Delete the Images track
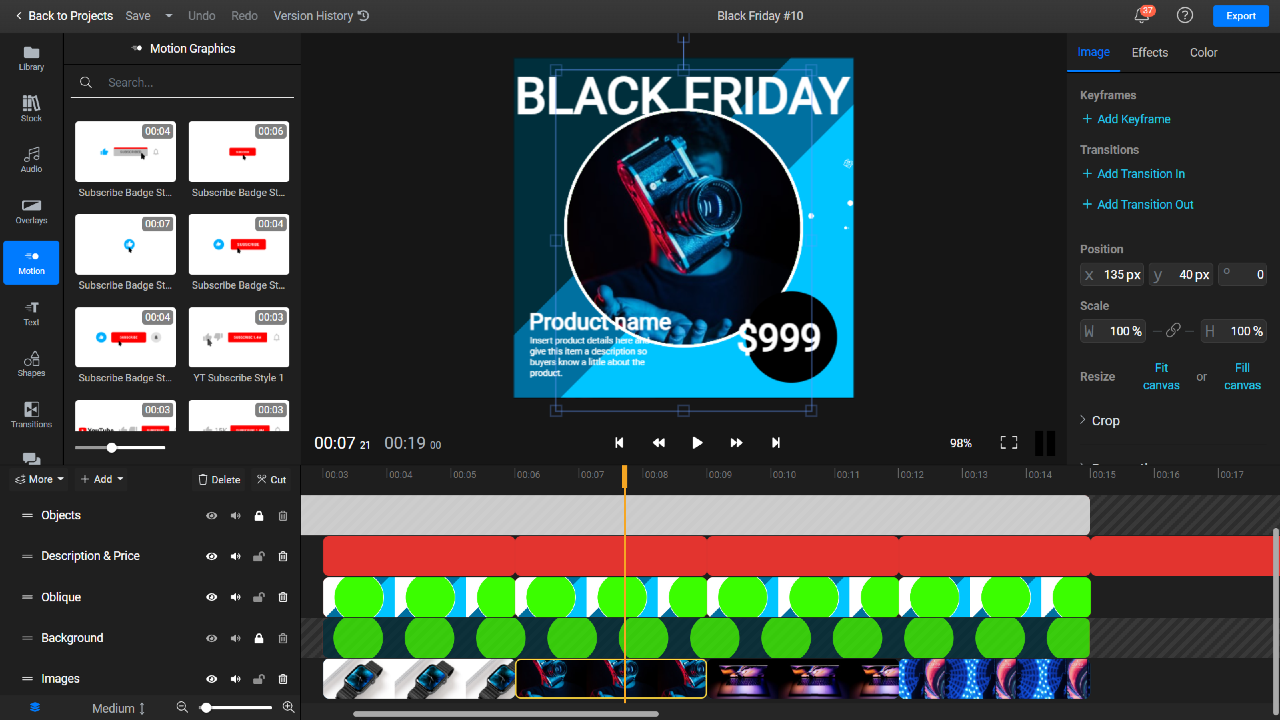 283,679
